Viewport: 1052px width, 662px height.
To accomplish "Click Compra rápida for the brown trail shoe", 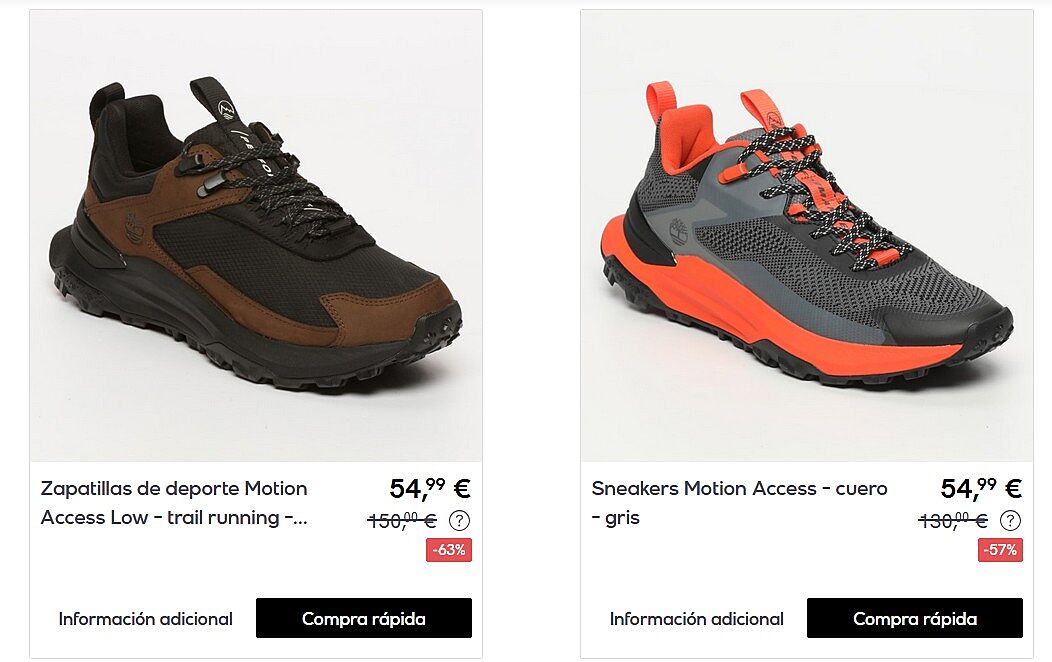I will pos(364,618).
